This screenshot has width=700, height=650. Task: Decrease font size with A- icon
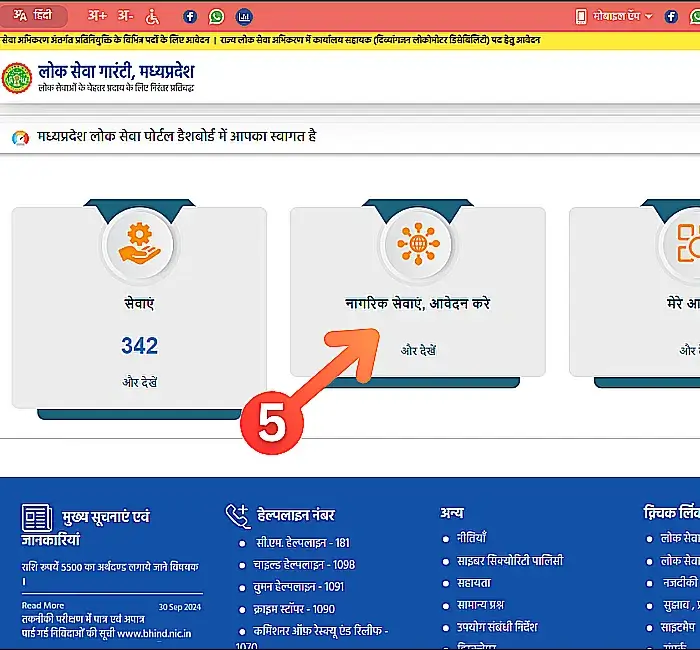point(125,16)
